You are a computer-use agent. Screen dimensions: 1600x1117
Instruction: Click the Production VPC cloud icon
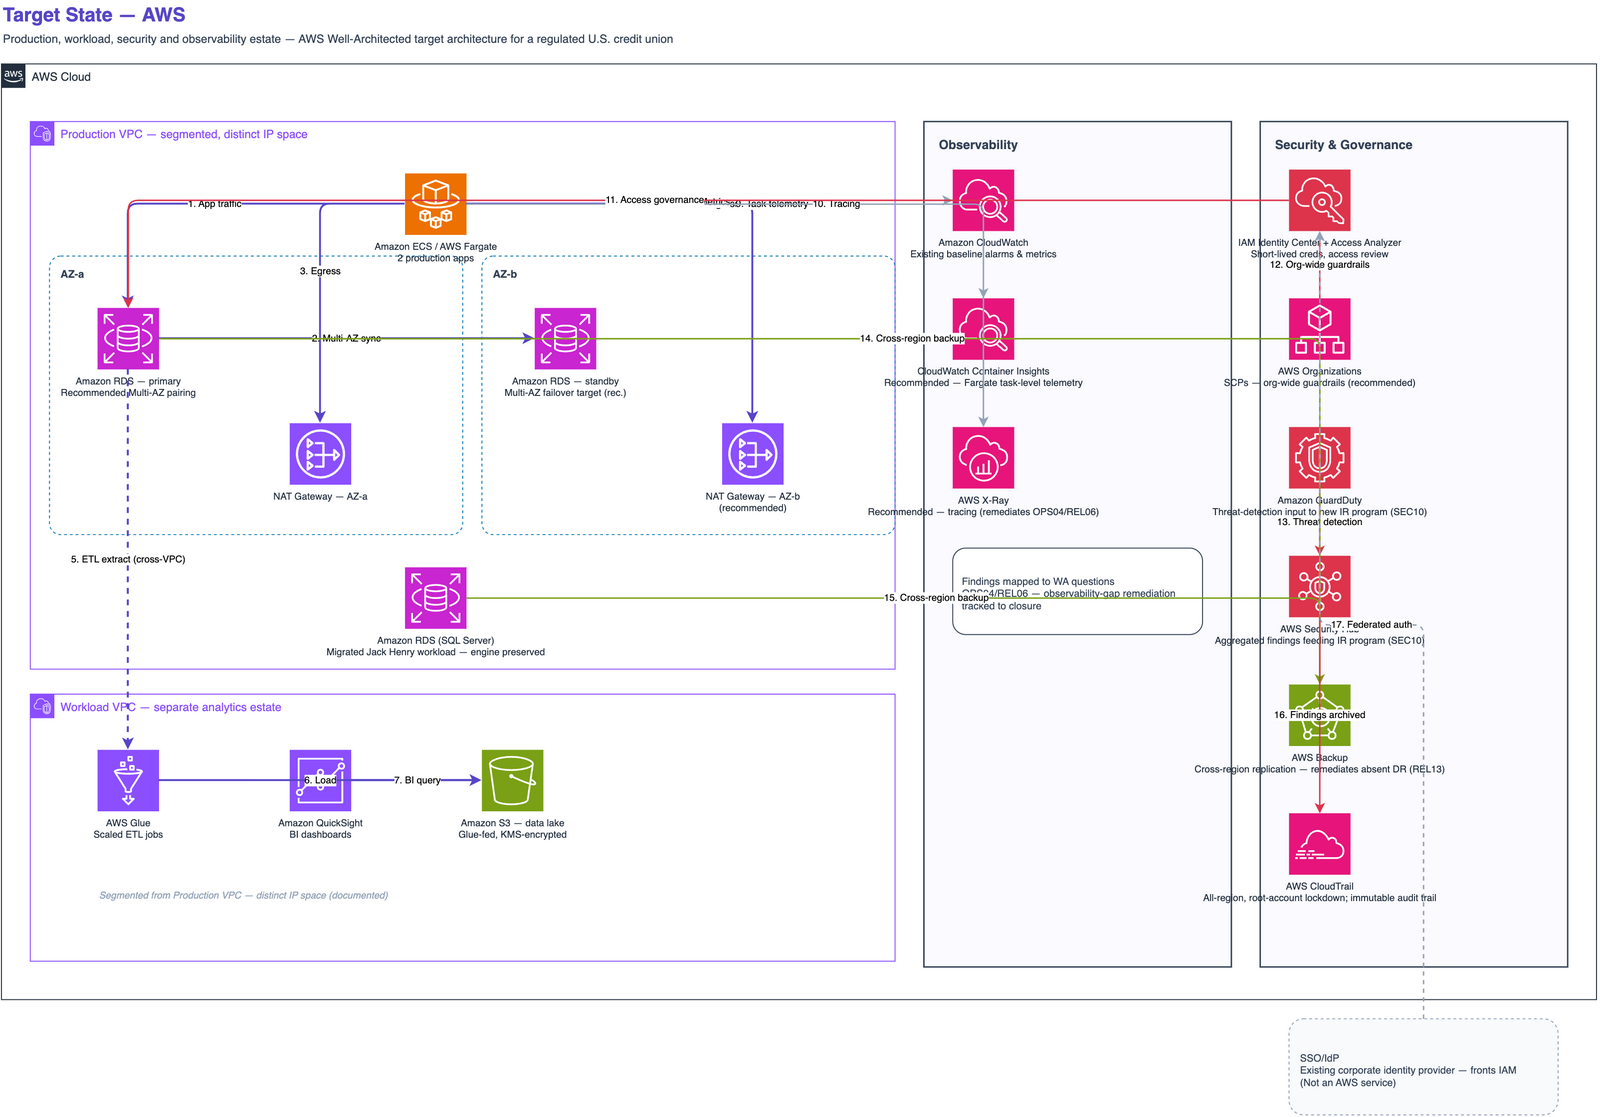point(42,133)
